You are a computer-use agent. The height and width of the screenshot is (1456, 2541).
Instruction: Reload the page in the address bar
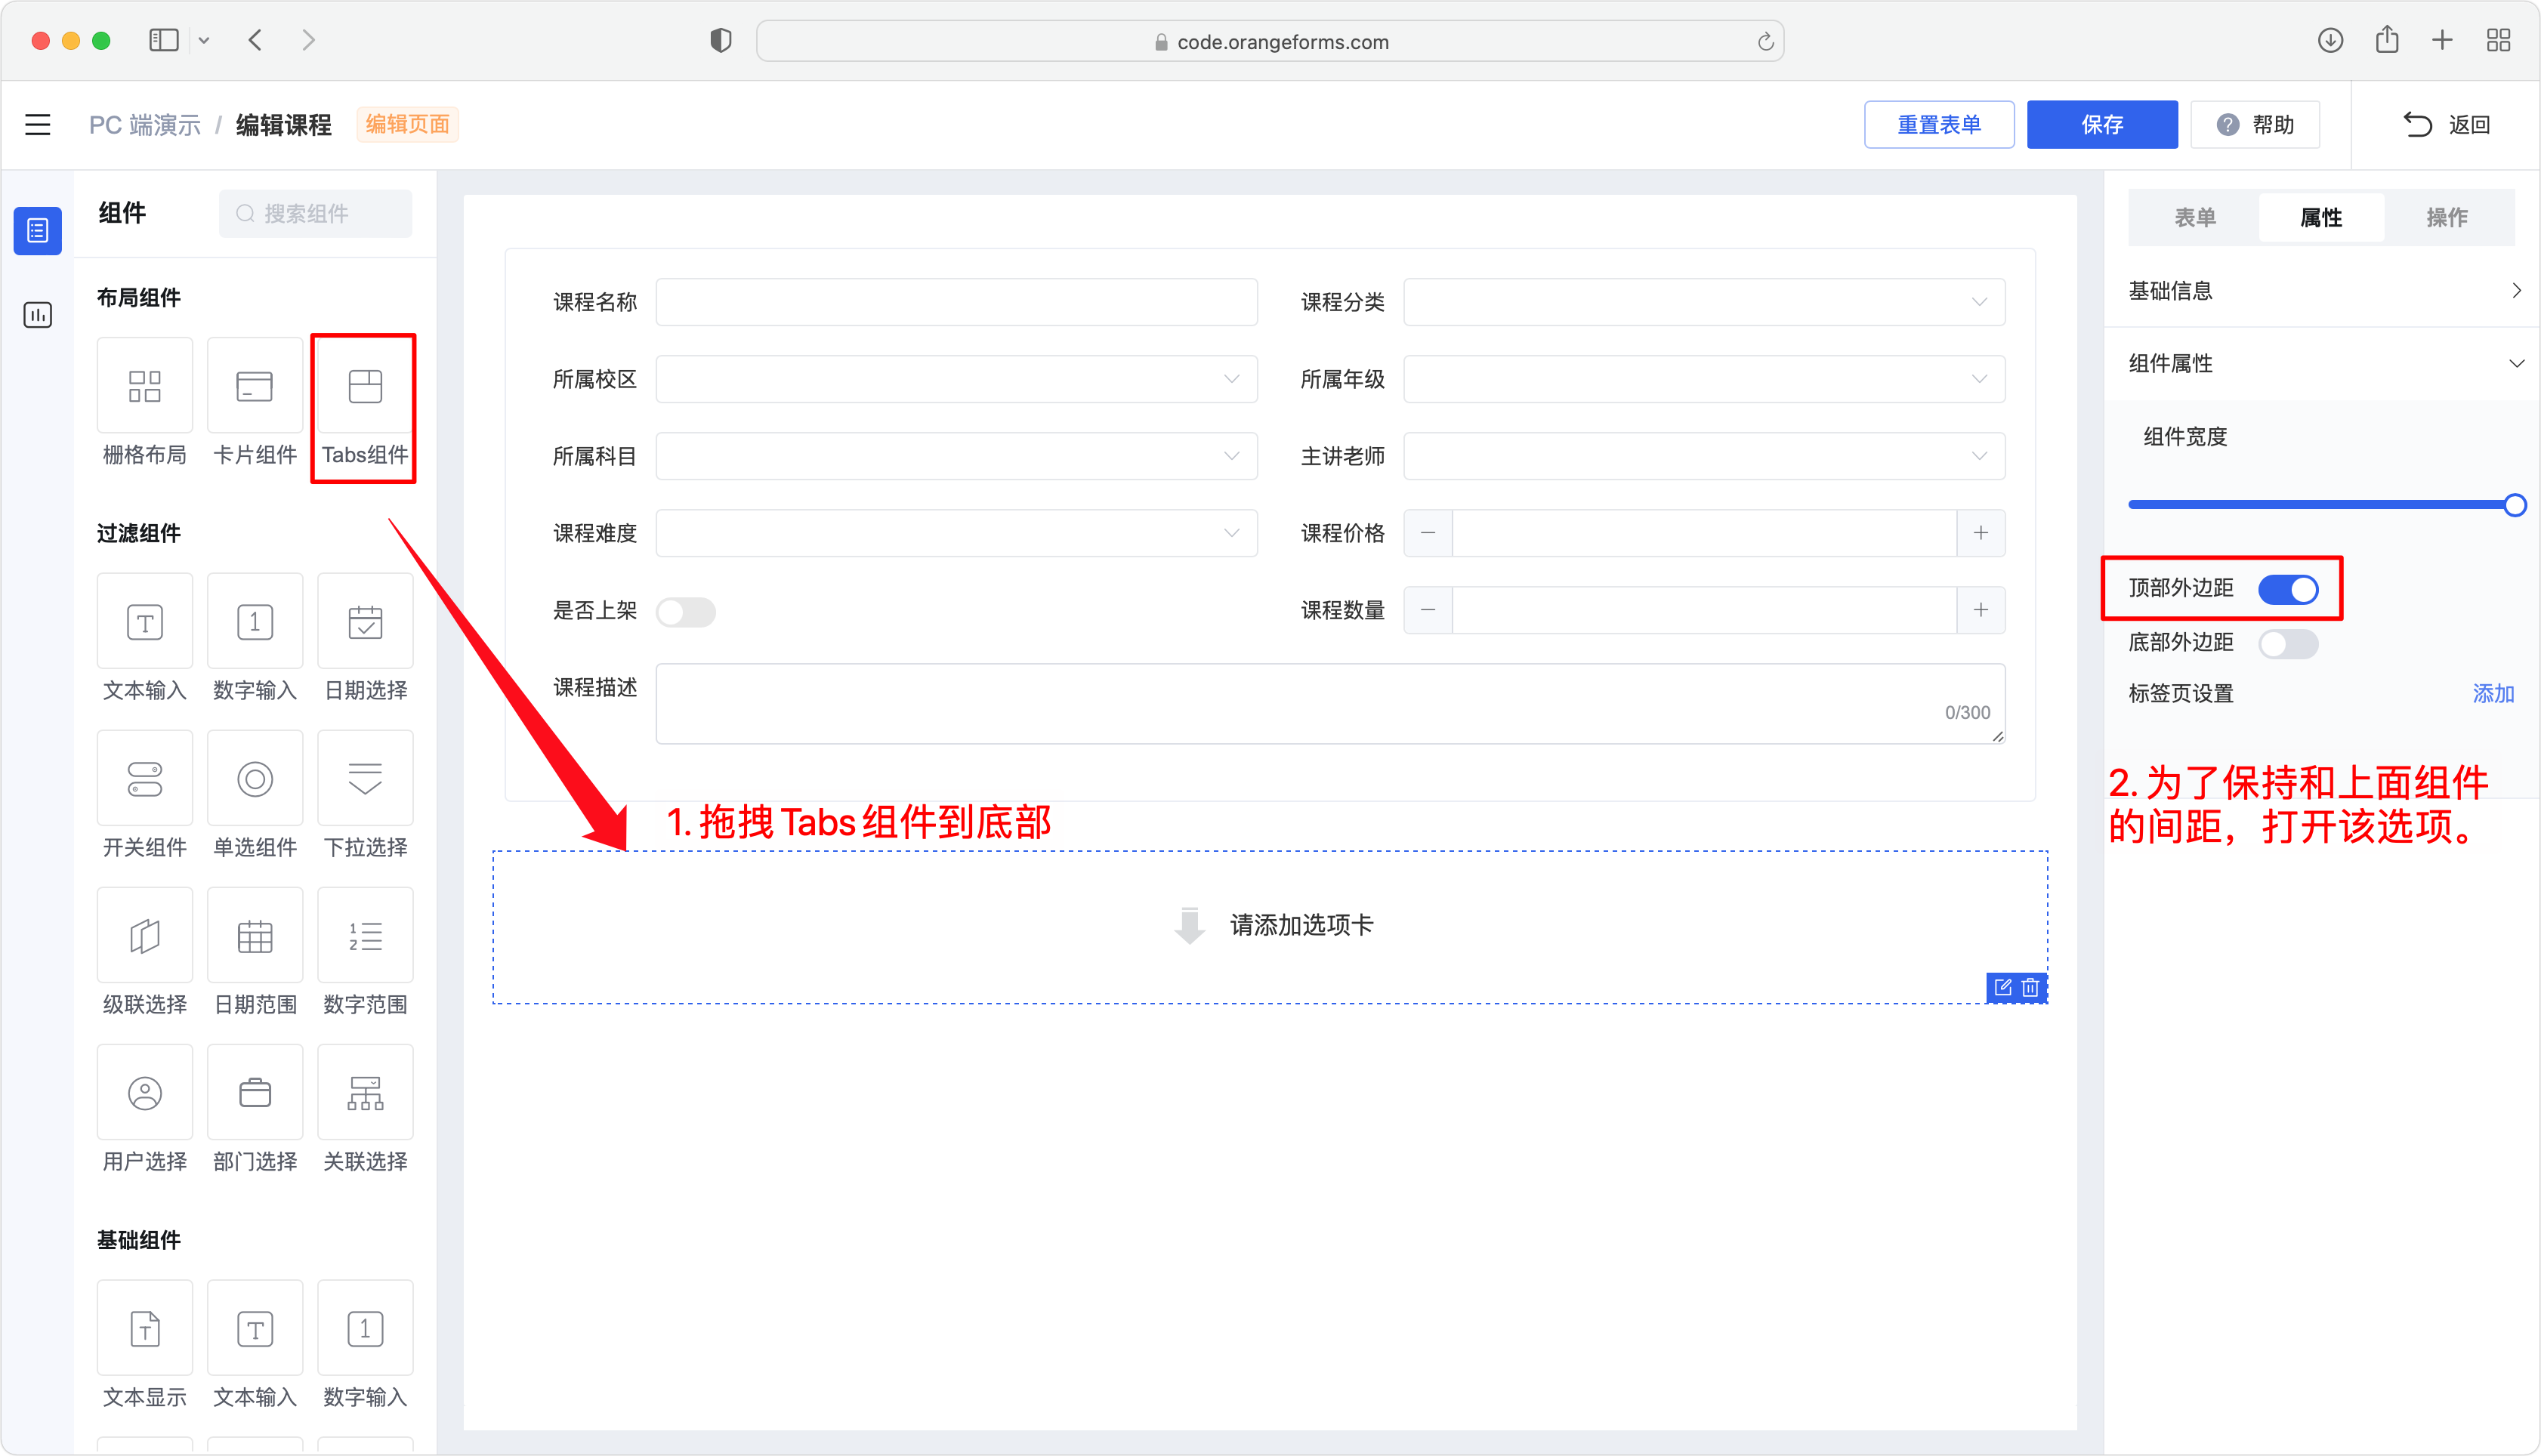point(1765,41)
